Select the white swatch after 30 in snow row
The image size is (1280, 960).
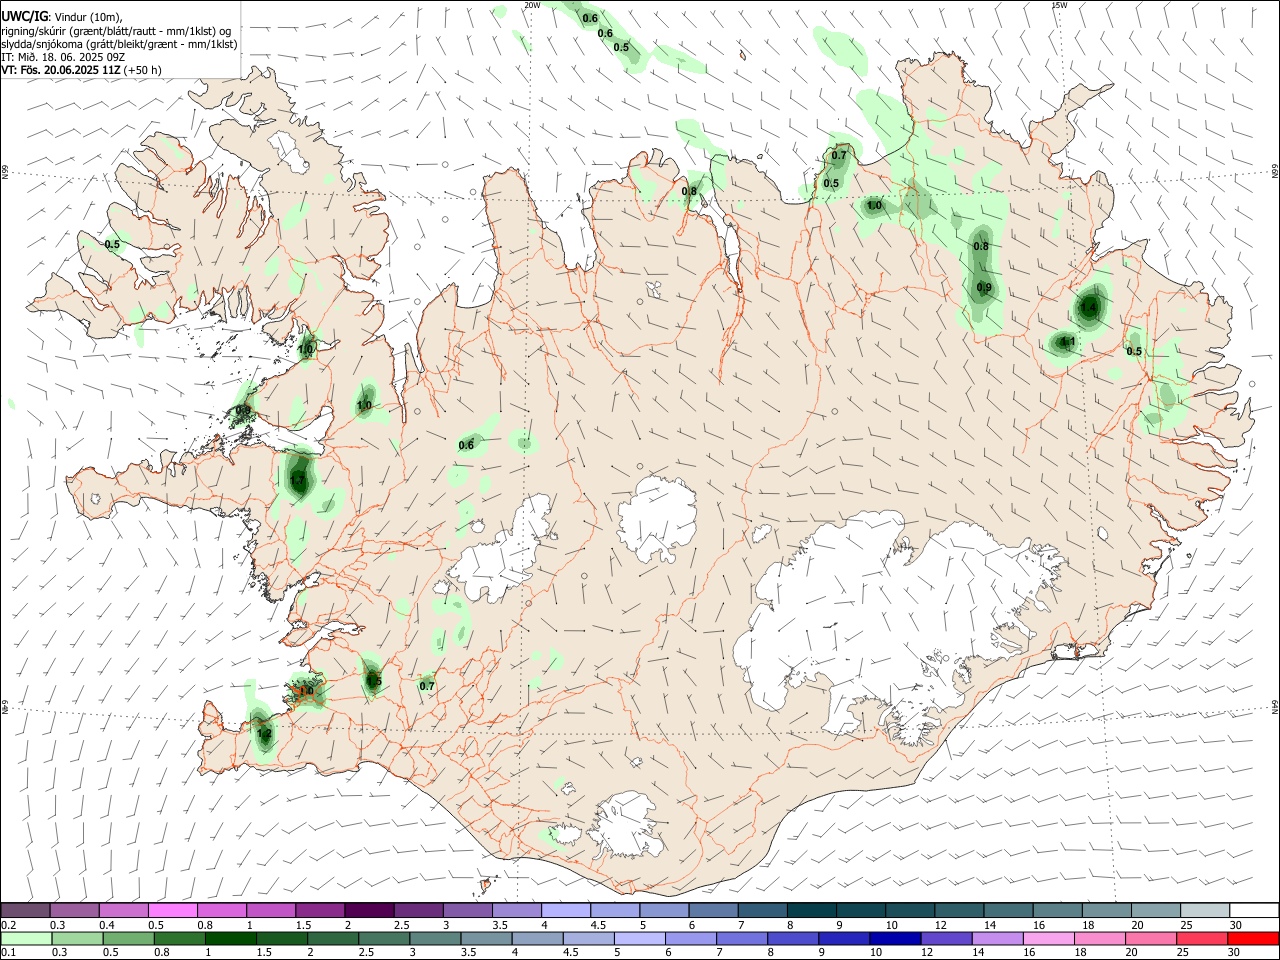click(1254, 910)
